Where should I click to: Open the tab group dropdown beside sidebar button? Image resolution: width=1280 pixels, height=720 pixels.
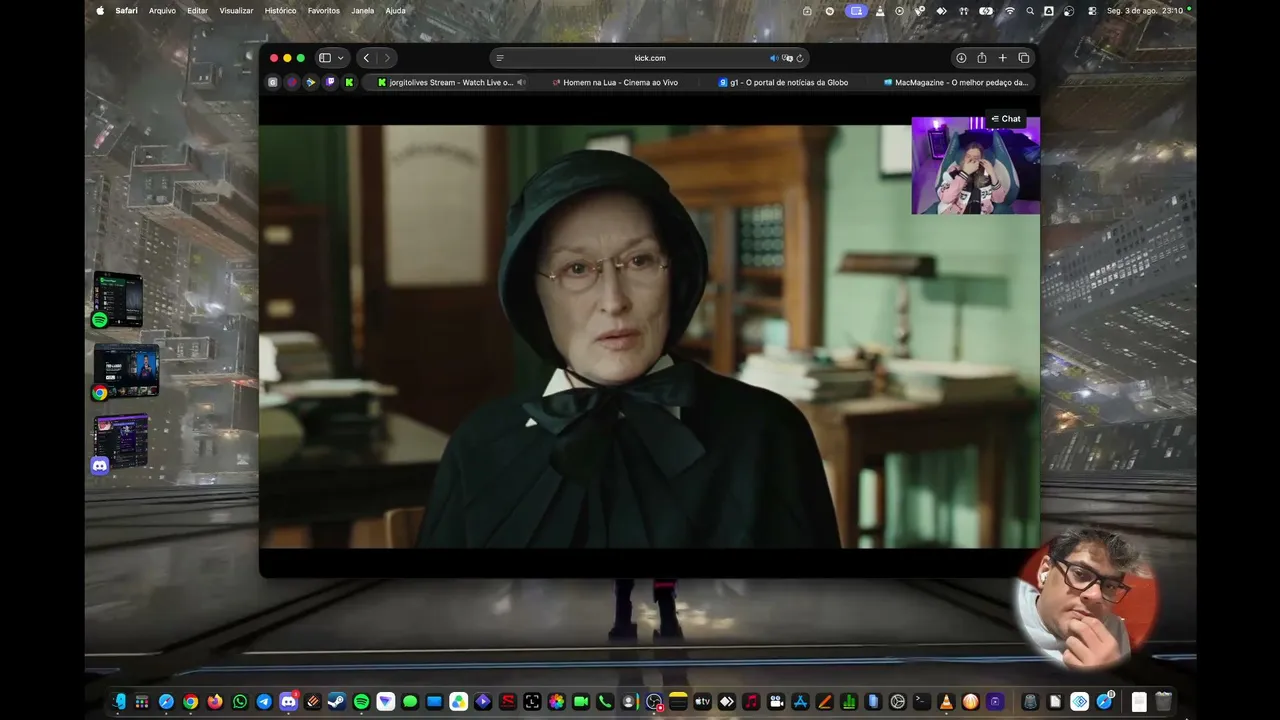point(341,58)
